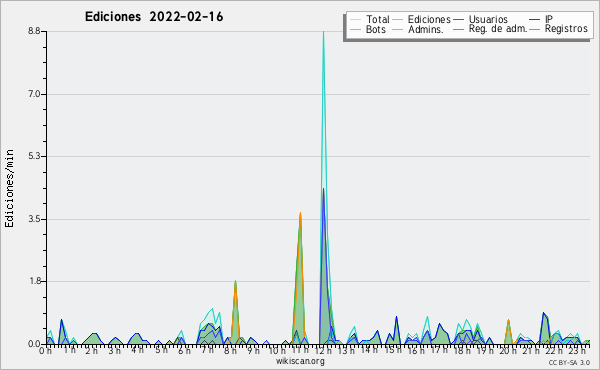Click the Usuarios legend label

(x=488, y=19)
